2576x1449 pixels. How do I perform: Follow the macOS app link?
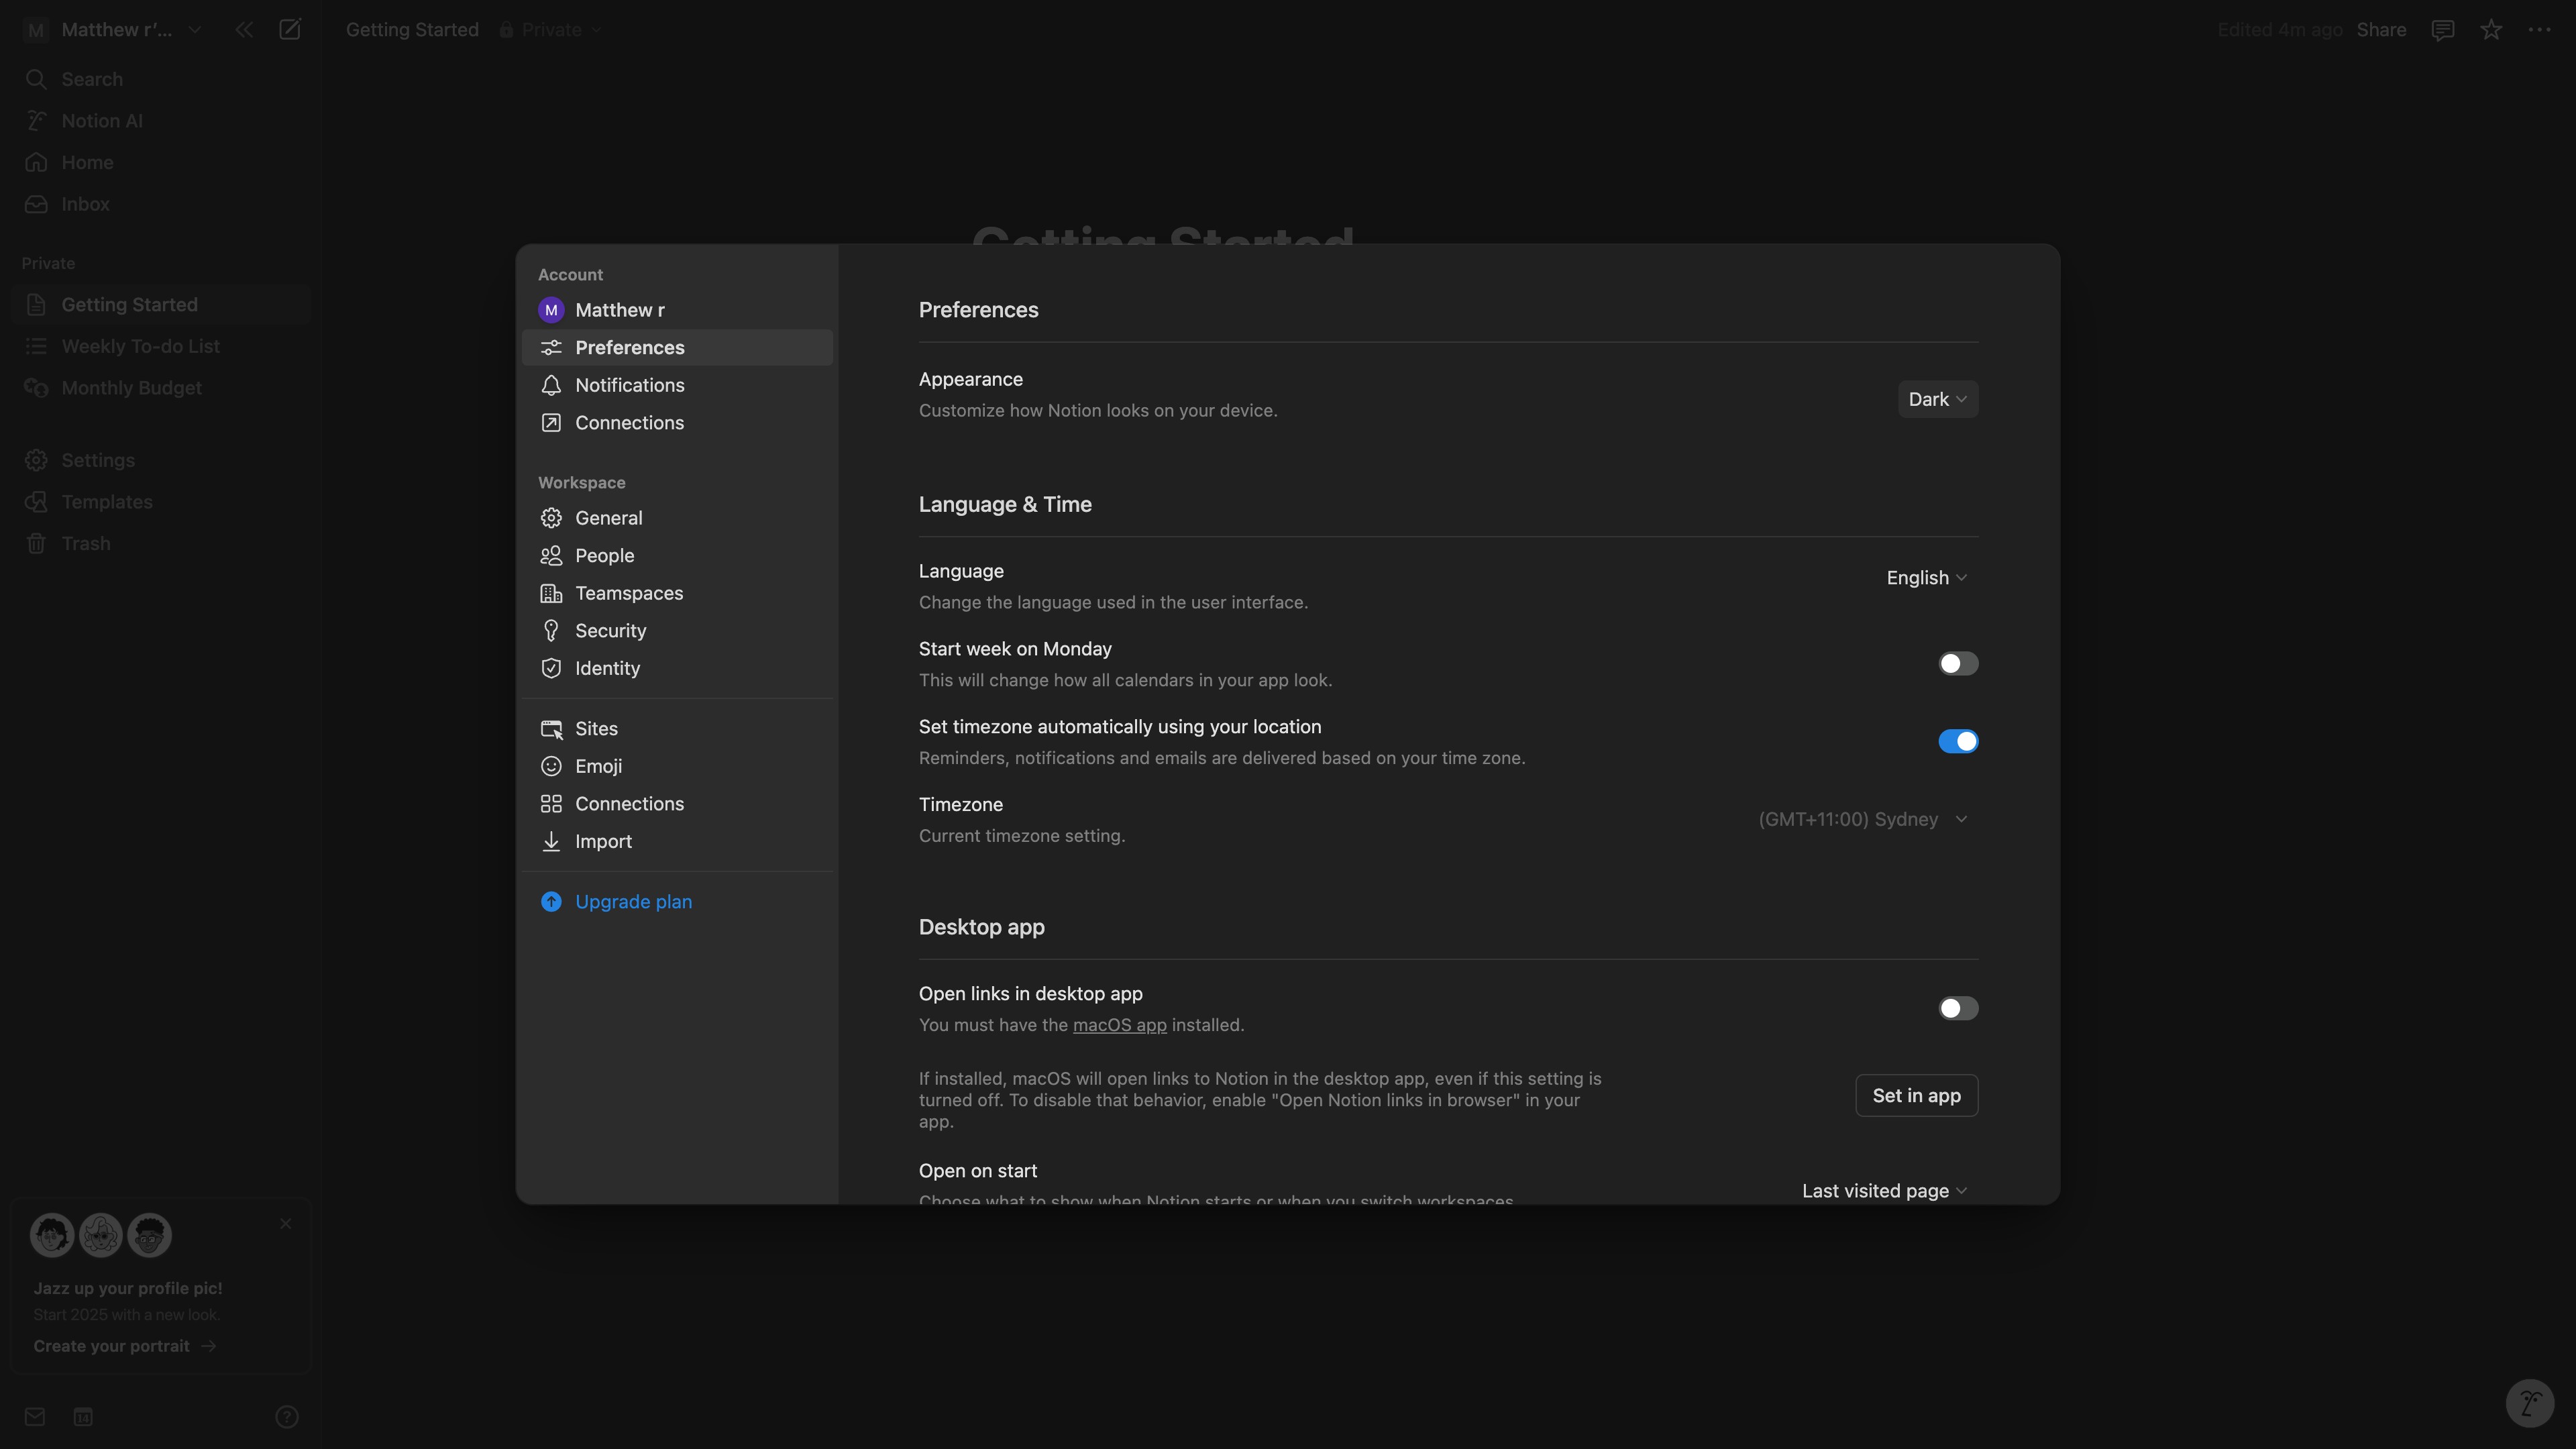1119,1025
